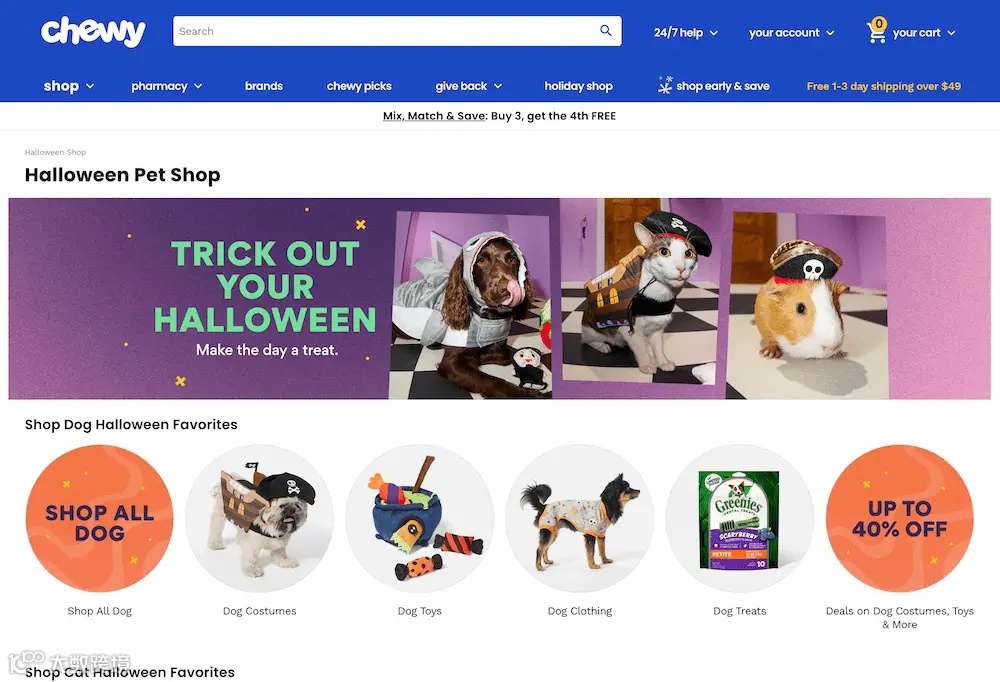Expand the shop dropdown menu
Image resolution: width=1000 pixels, height=682 pixels.
pos(69,85)
